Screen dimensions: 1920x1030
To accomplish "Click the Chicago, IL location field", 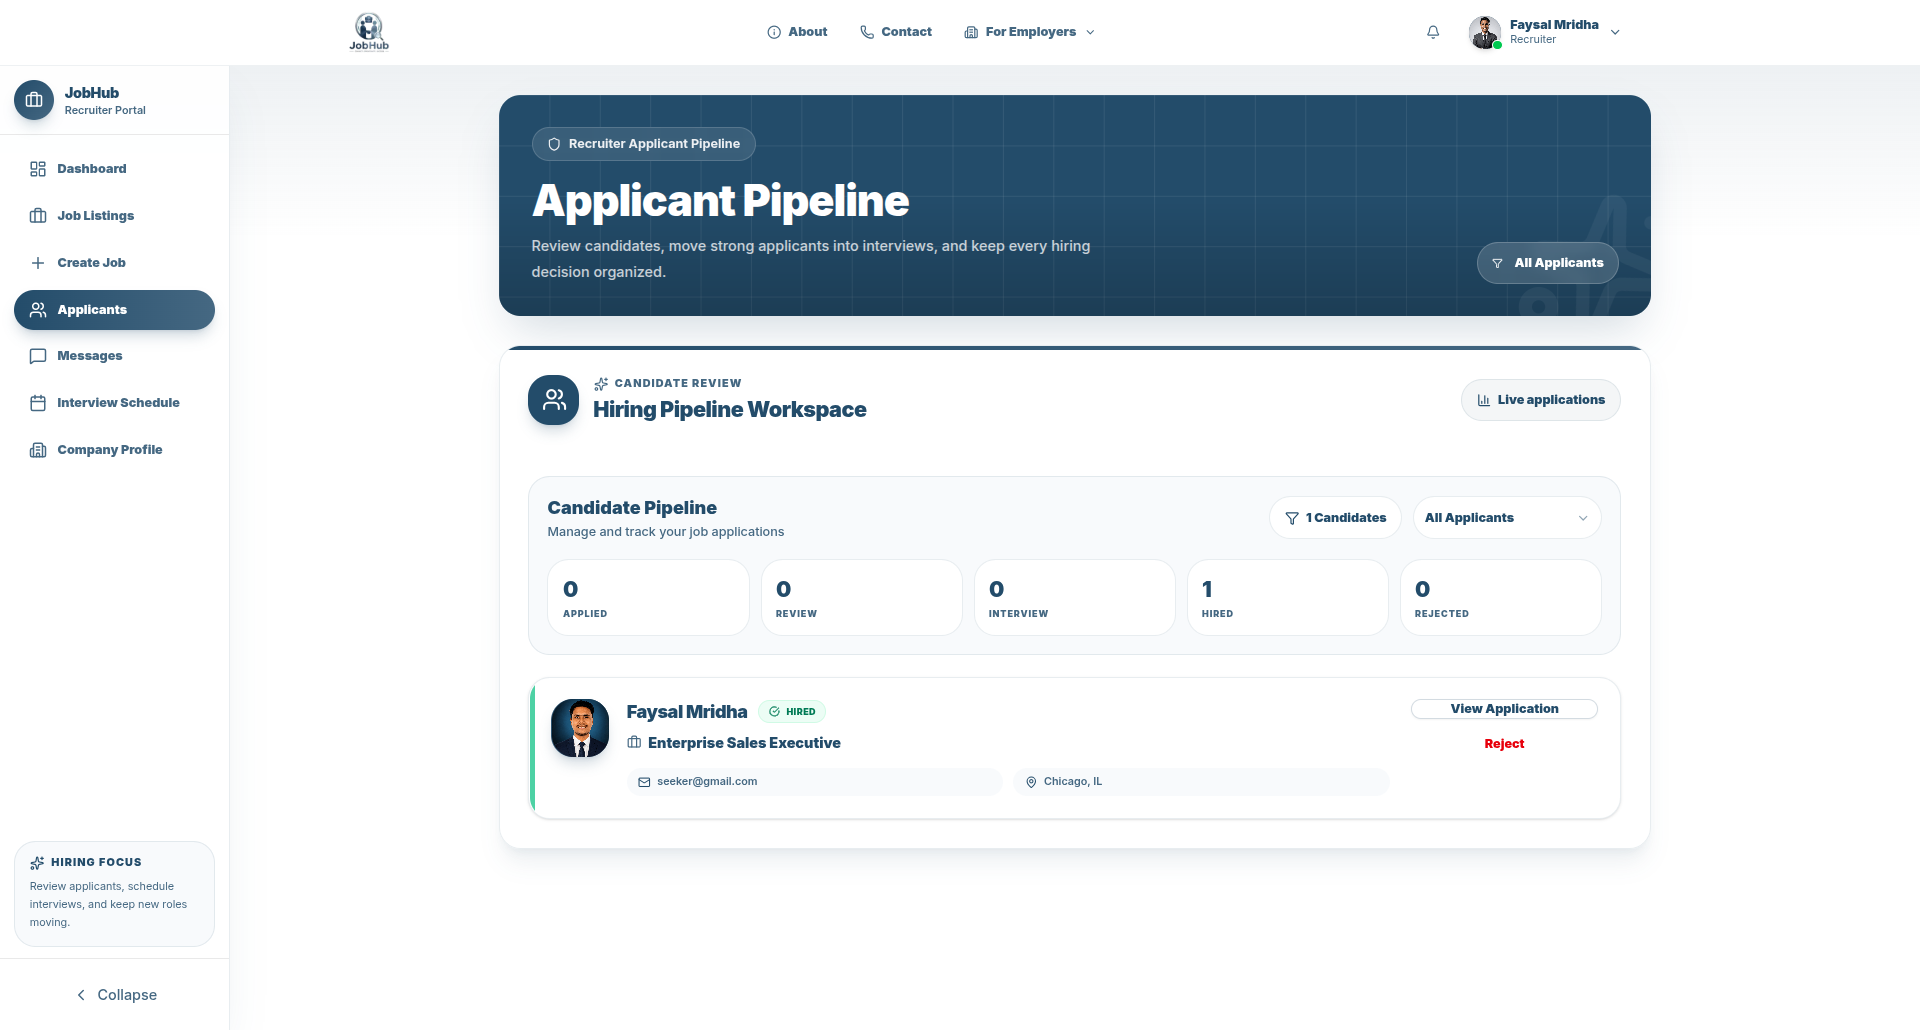I will (1201, 782).
